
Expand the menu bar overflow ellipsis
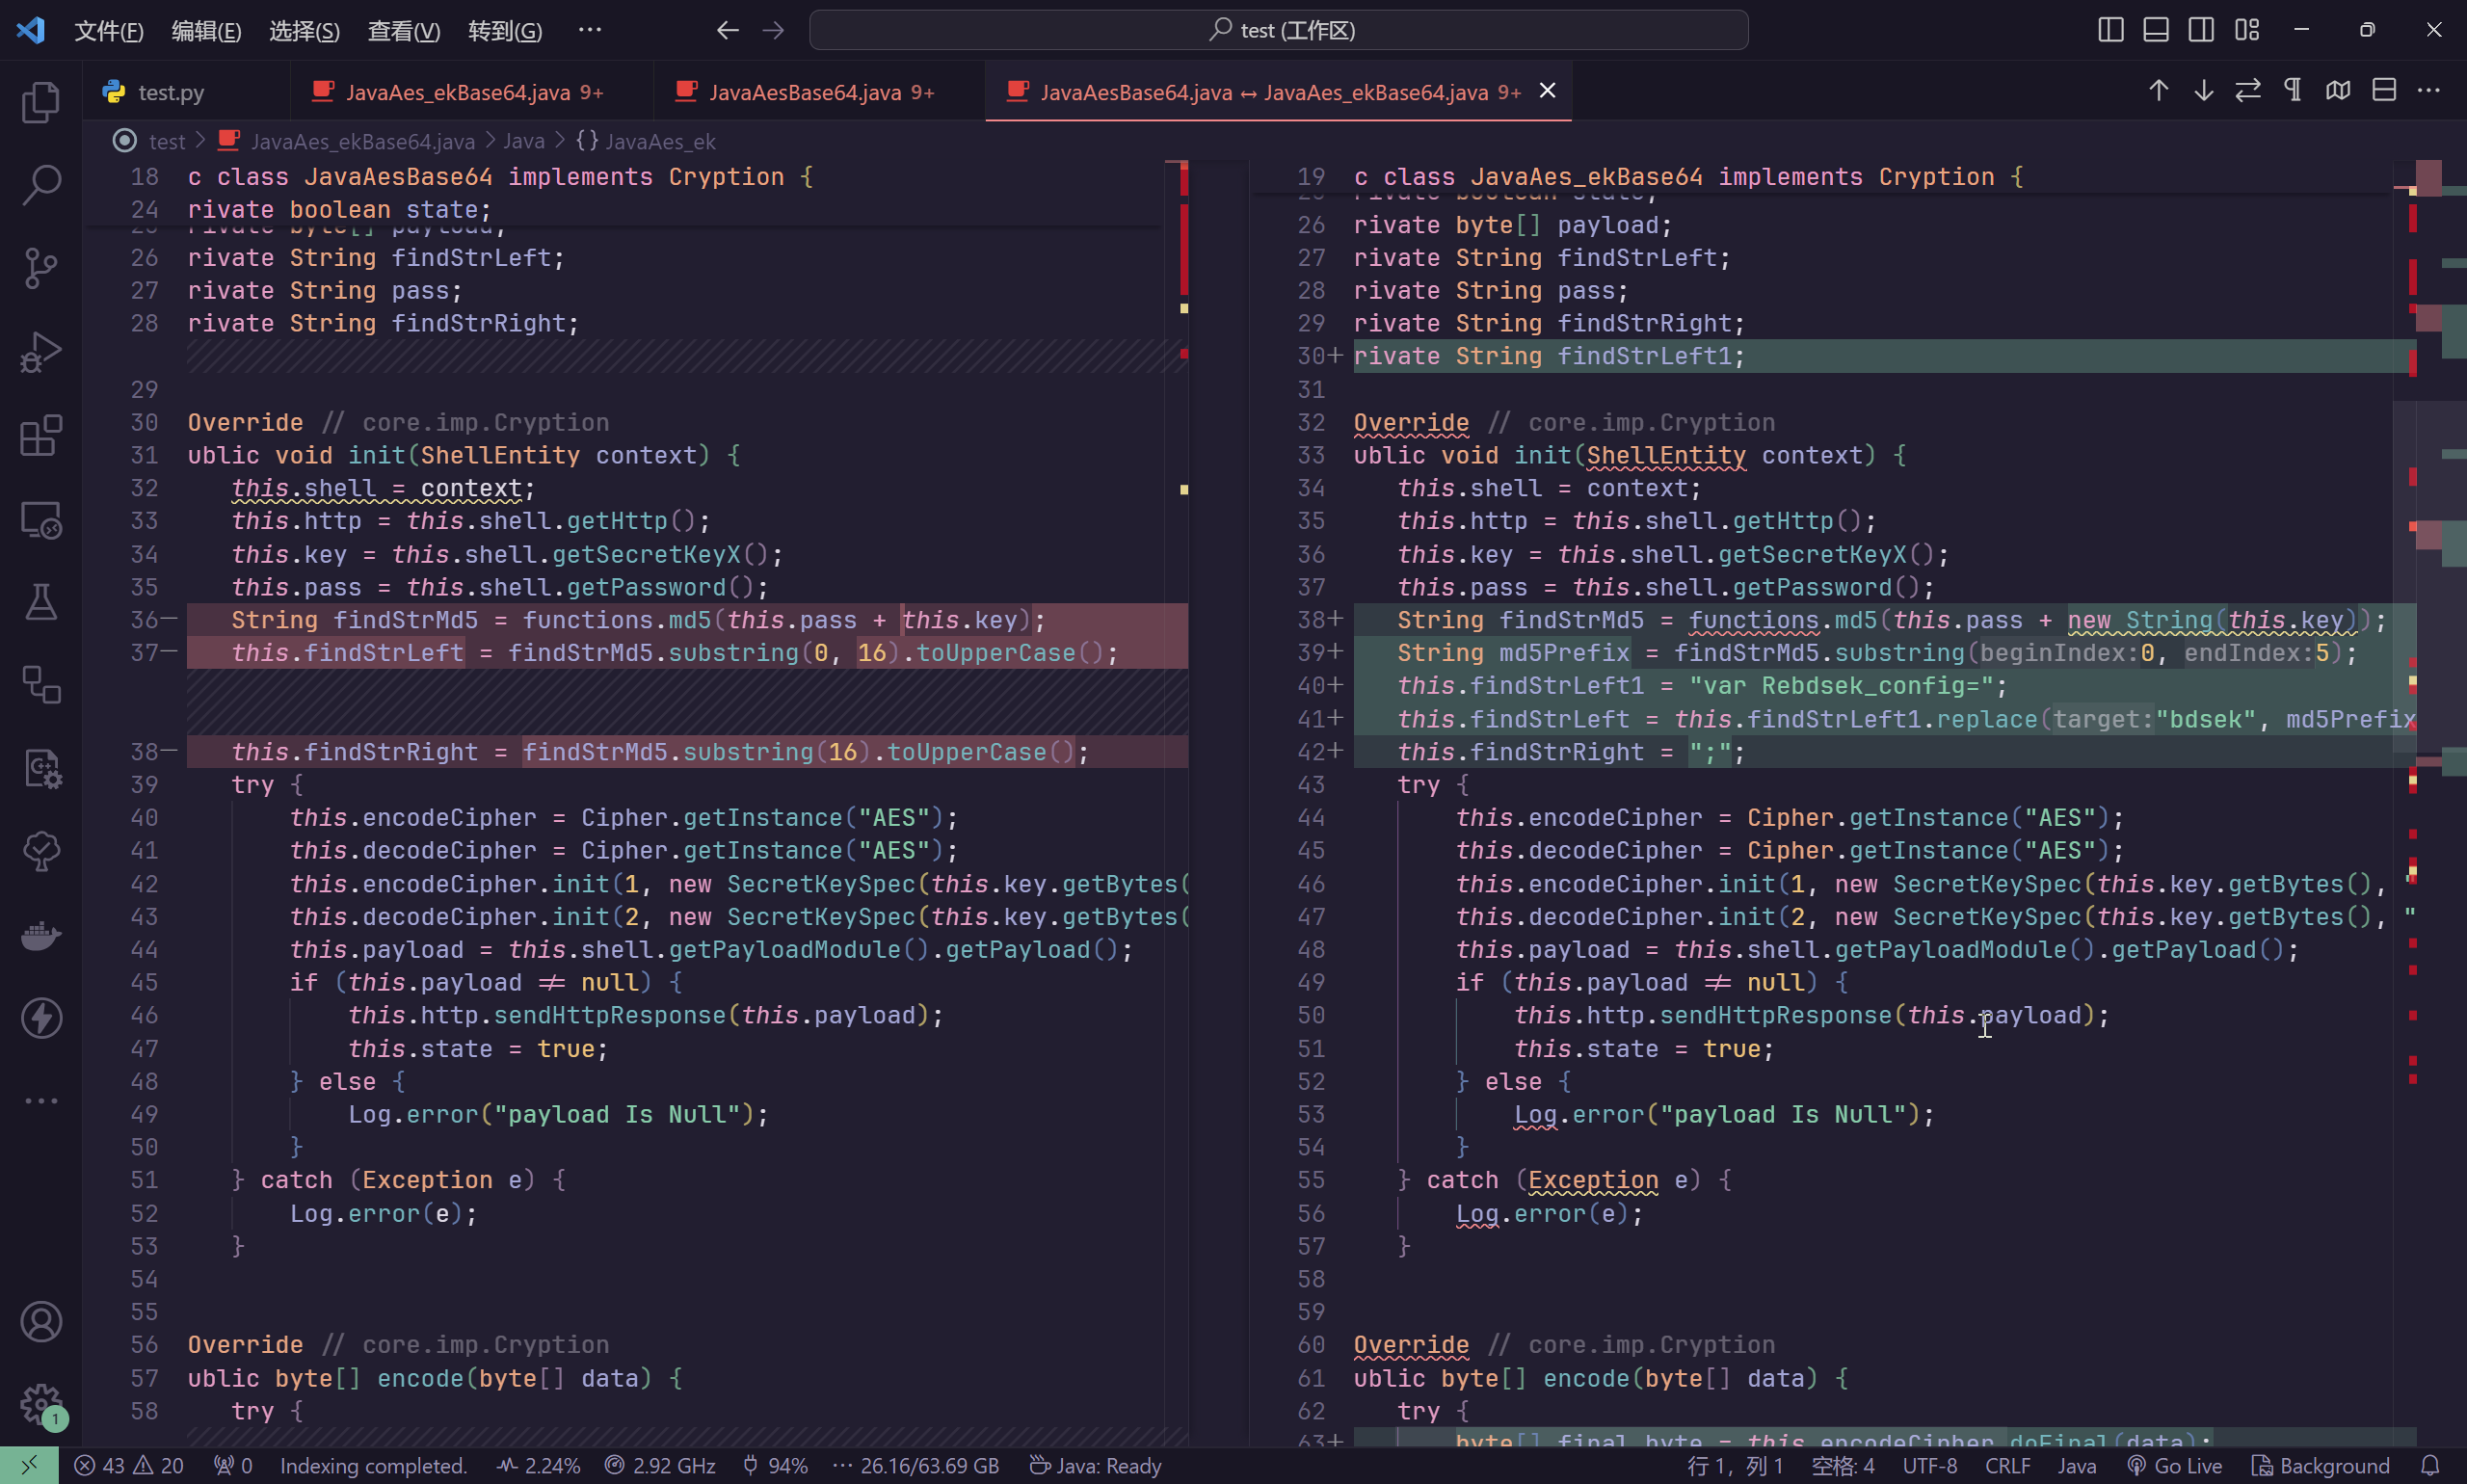590,30
